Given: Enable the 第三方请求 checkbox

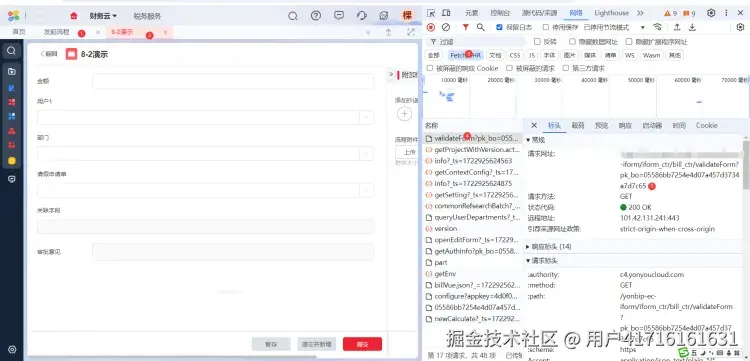Looking at the screenshot, I should [x=566, y=68].
